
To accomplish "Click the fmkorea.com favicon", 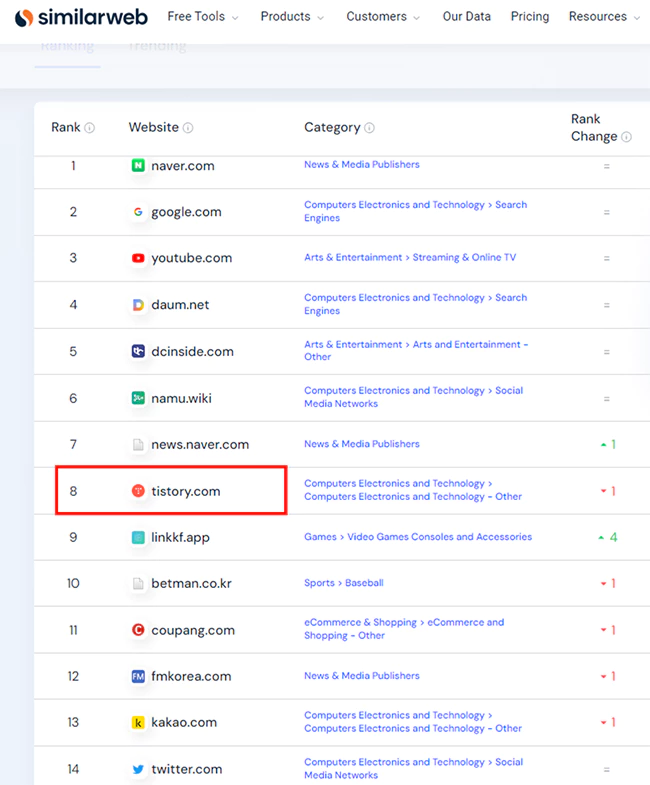I will (138, 676).
